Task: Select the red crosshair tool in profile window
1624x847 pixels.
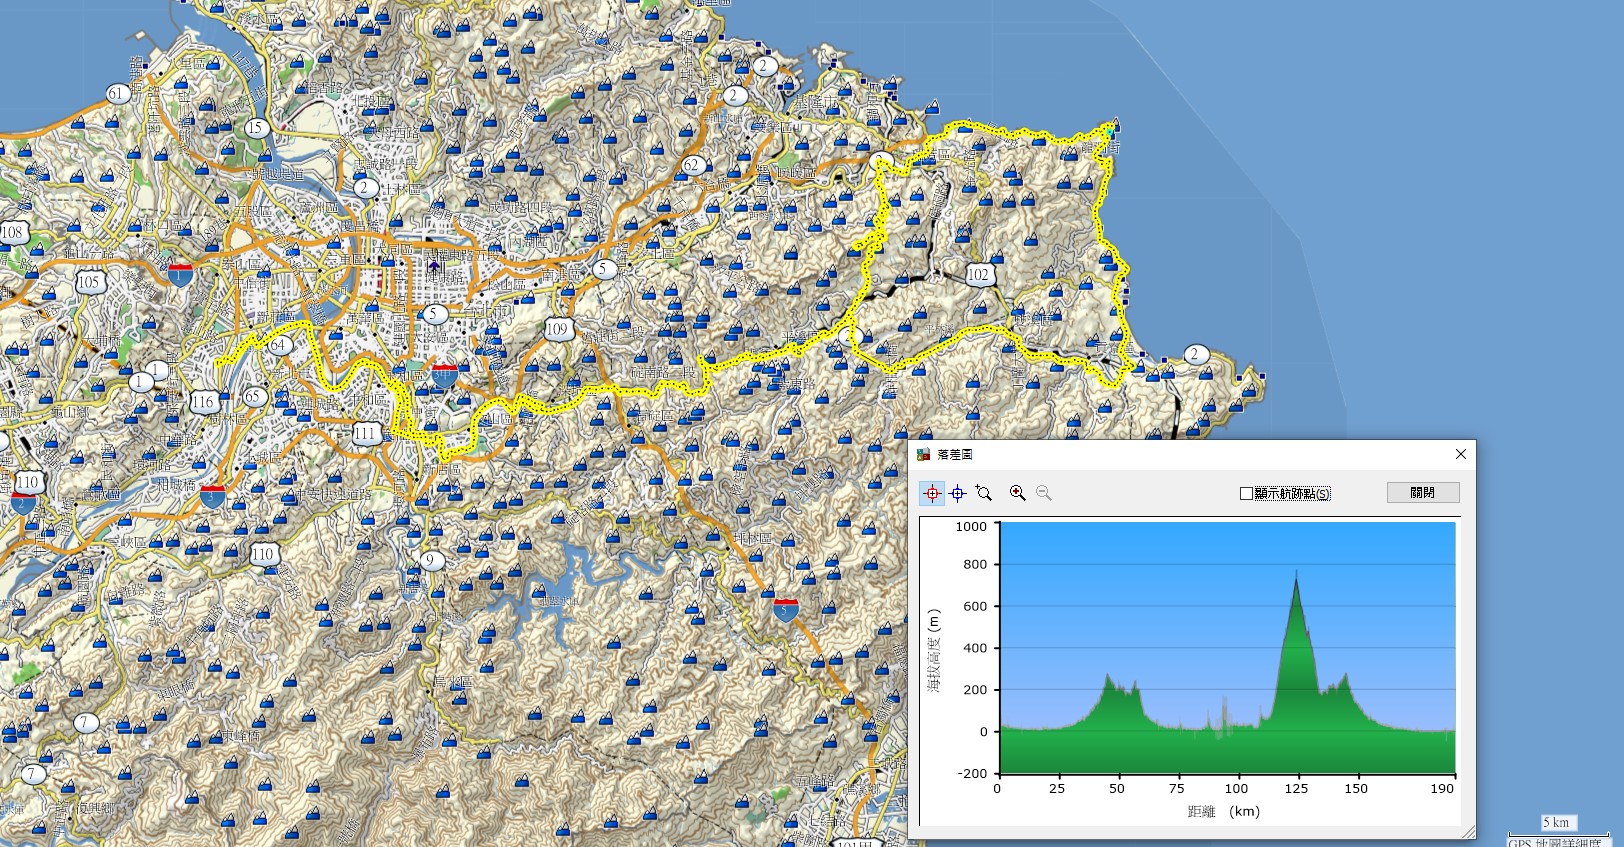Action: point(932,493)
